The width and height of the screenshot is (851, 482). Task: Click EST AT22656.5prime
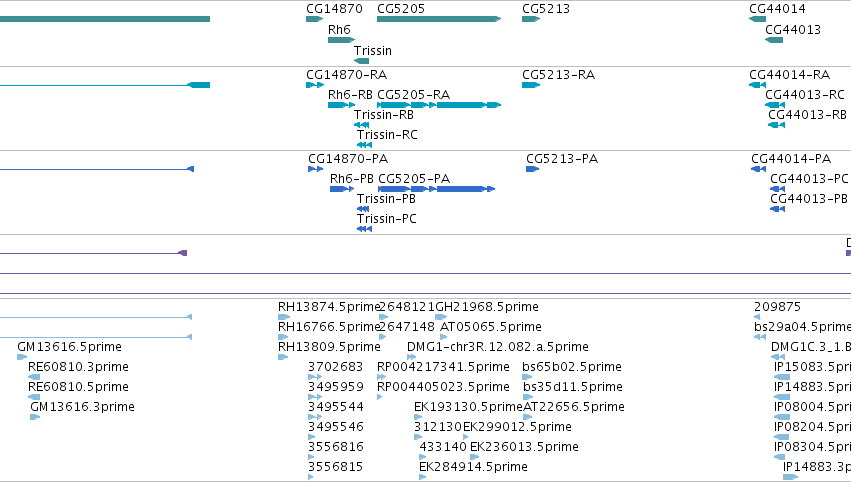pos(574,408)
